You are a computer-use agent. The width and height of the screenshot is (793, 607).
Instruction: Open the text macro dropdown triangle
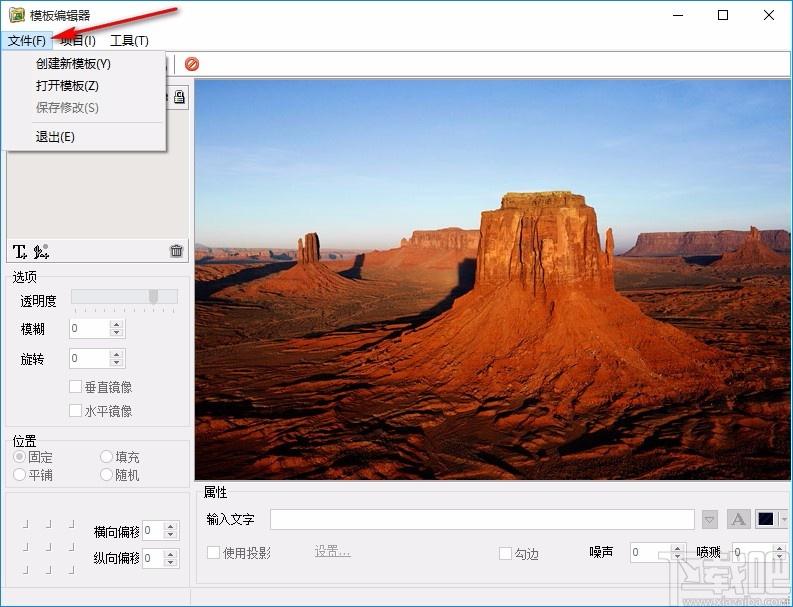(710, 519)
